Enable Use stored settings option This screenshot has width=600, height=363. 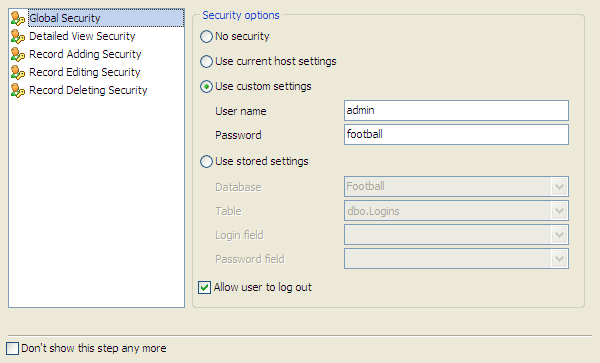(x=206, y=161)
